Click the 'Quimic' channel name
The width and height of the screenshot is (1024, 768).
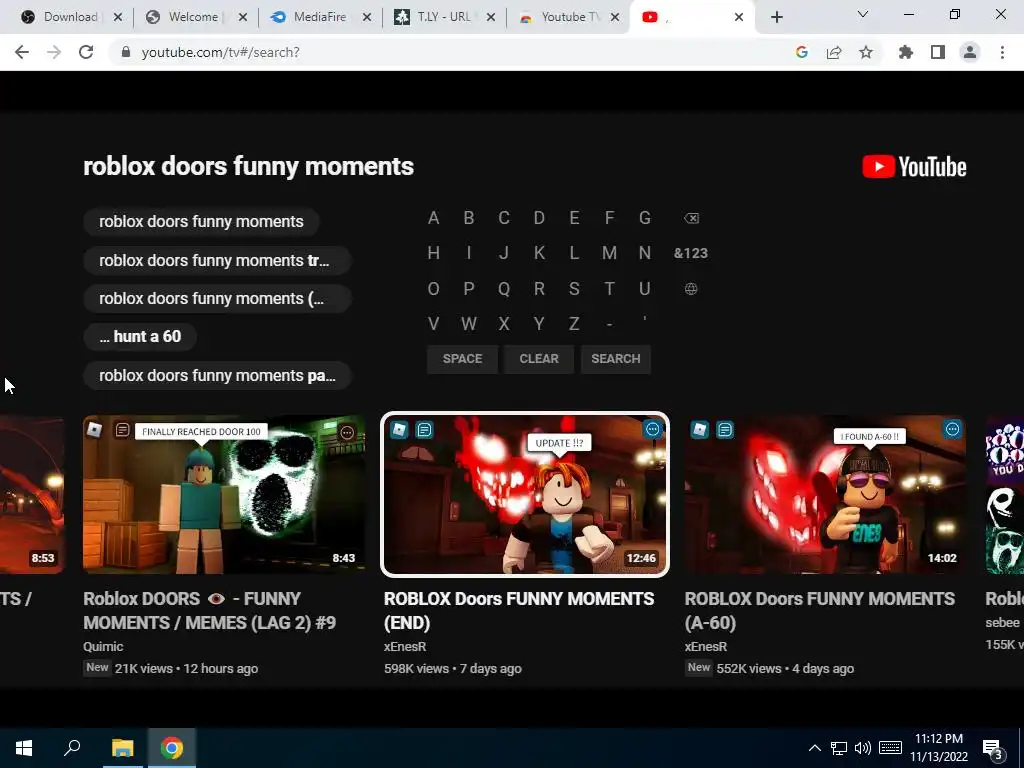pyautogui.click(x=103, y=647)
